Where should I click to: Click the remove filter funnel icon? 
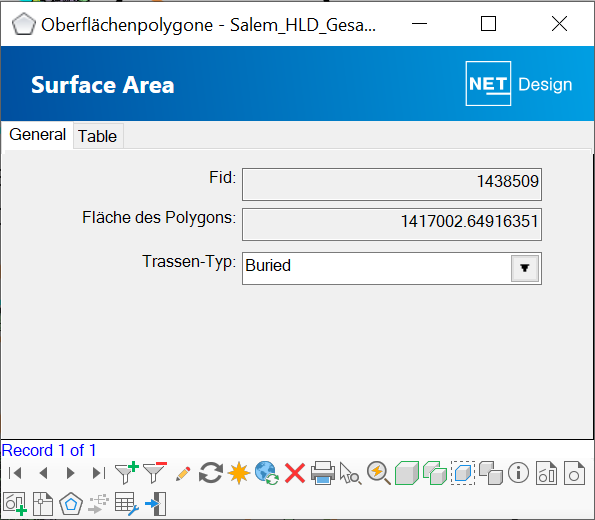click(154, 473)
